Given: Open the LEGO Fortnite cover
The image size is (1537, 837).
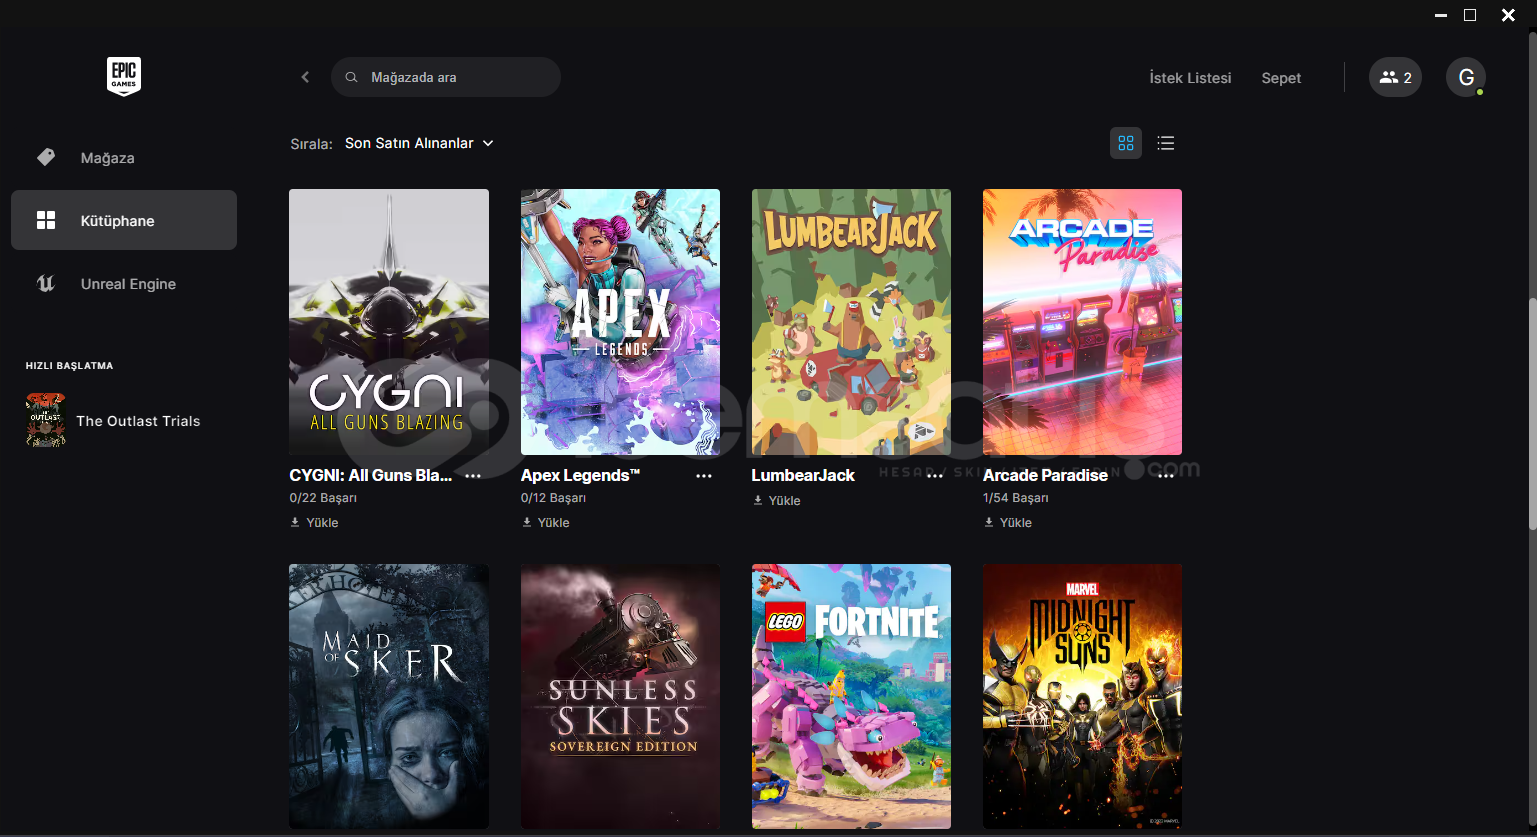Looking at the screenshot, I should tap(851, 696).
